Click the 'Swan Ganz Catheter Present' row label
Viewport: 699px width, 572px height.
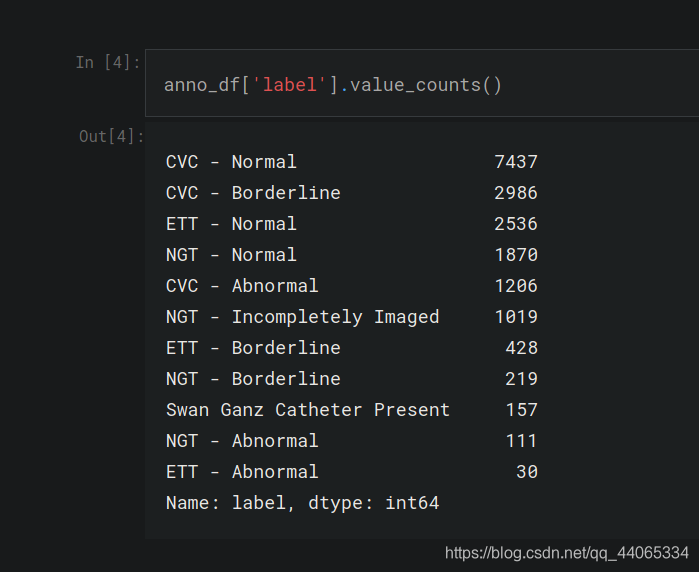308,410
